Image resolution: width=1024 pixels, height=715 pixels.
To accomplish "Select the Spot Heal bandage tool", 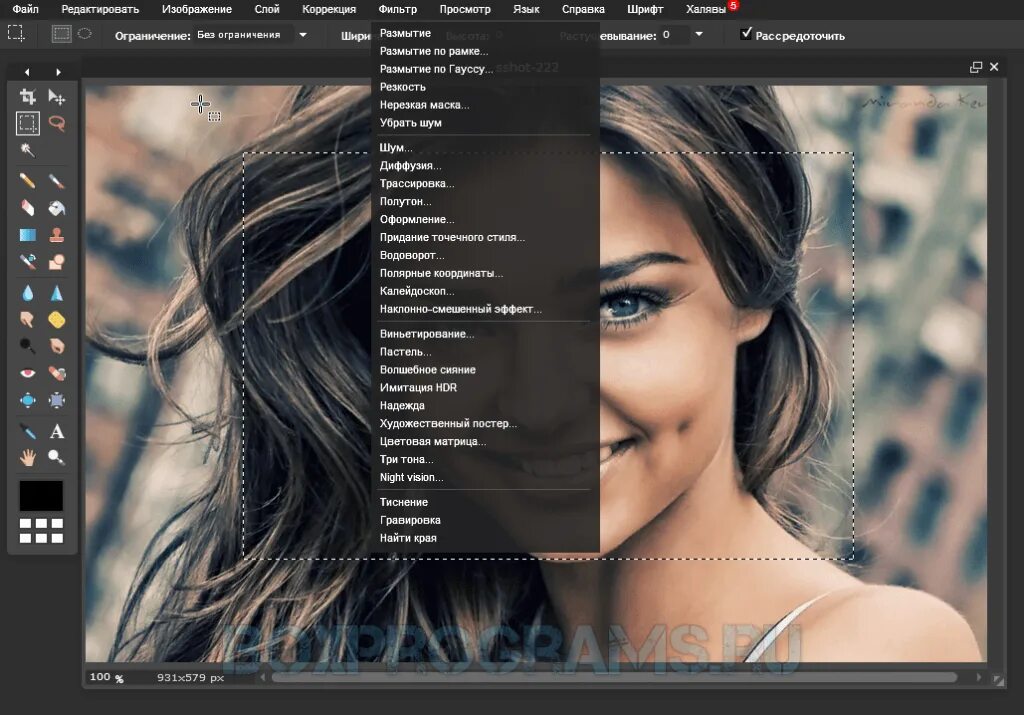I will point(57,373).
